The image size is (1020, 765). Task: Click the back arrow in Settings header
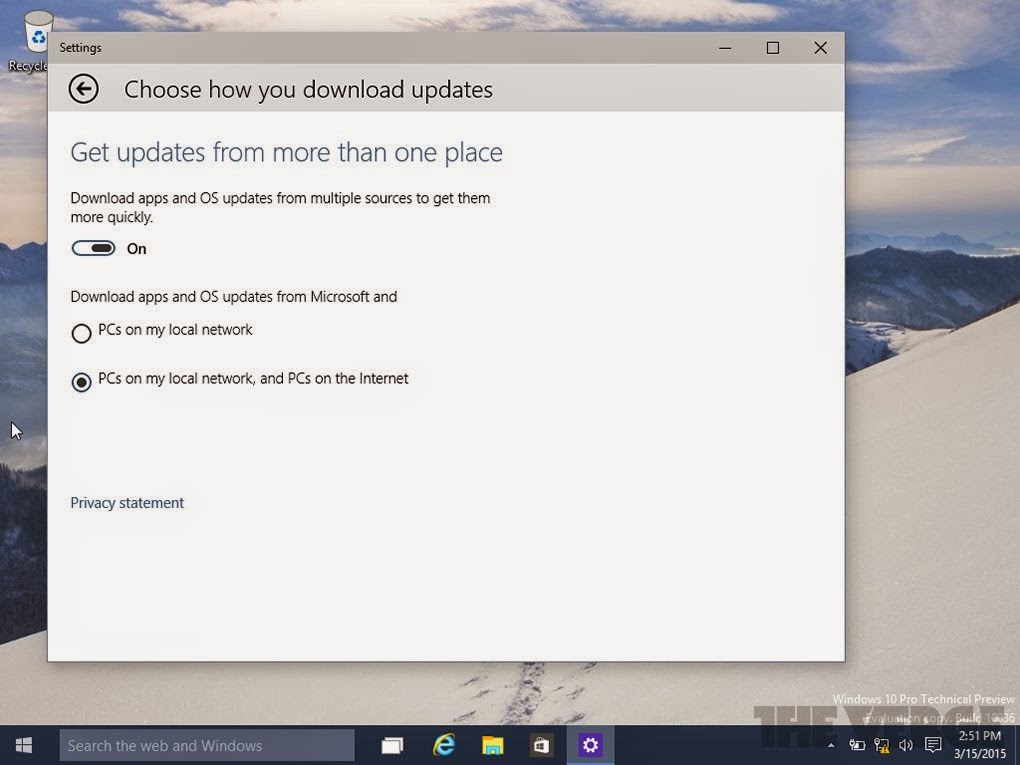pos(84,89)
